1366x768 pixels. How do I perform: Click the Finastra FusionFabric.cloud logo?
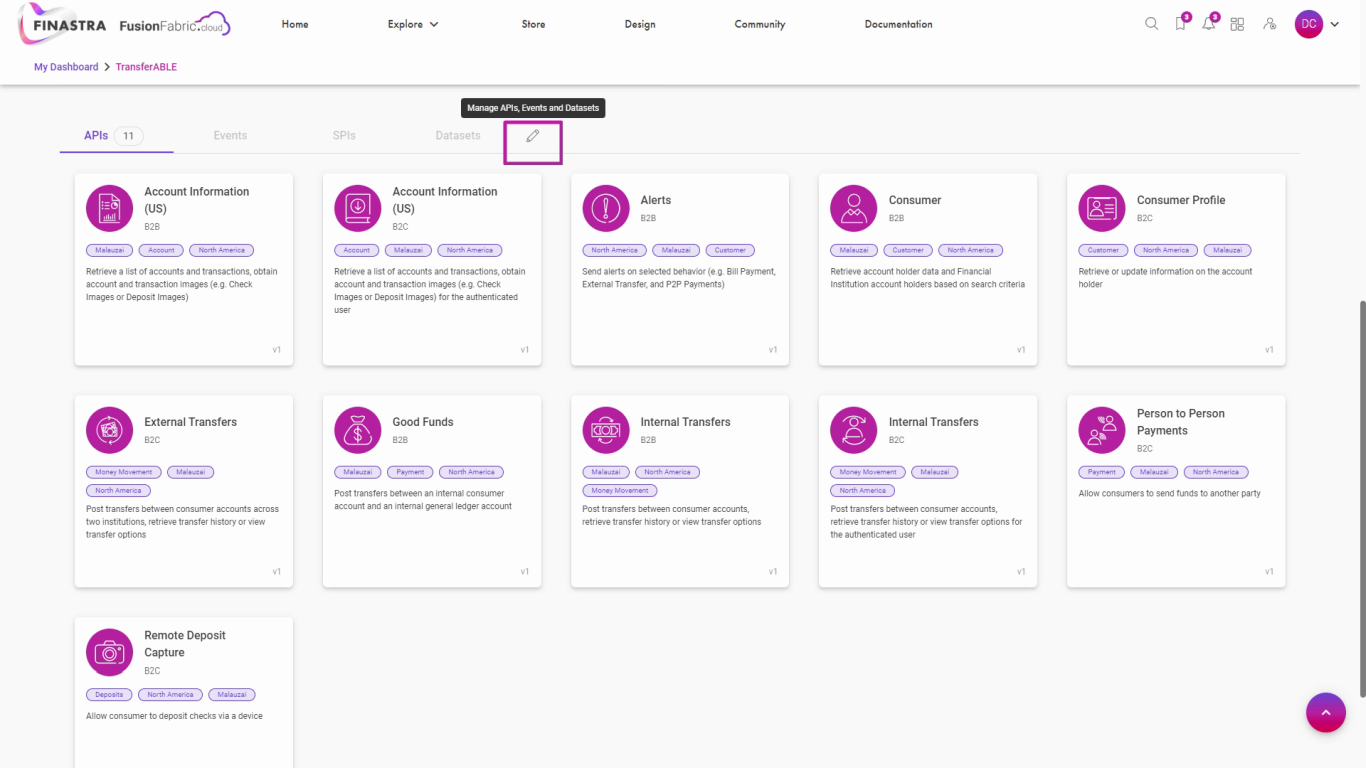[125, 24]
